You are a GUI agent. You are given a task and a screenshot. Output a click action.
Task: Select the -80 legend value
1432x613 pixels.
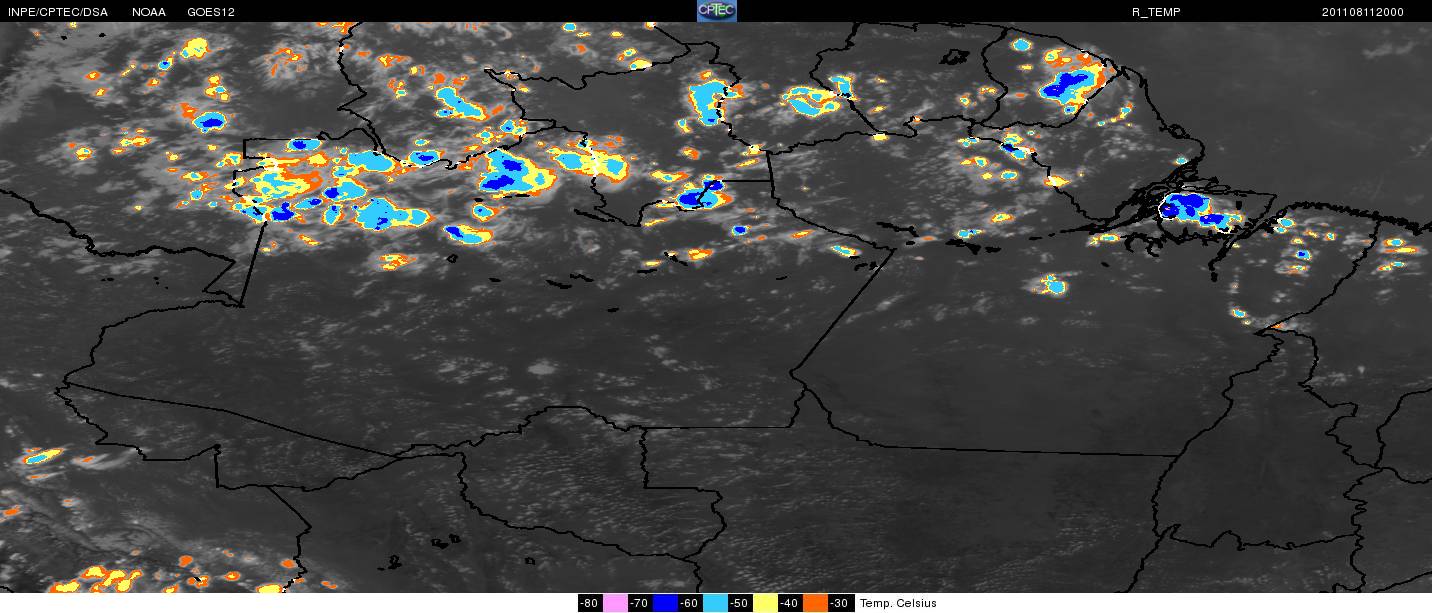tap(590, 603)
